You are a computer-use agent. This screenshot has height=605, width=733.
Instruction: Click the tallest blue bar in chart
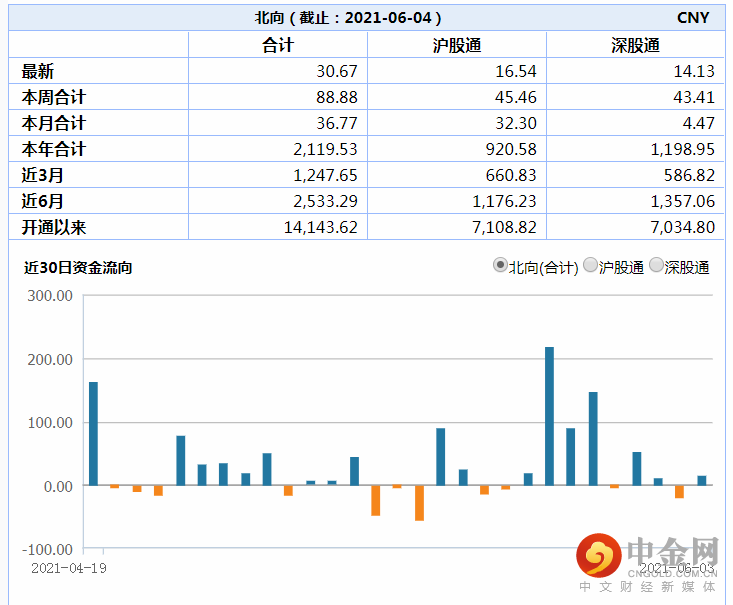point(549,416)
